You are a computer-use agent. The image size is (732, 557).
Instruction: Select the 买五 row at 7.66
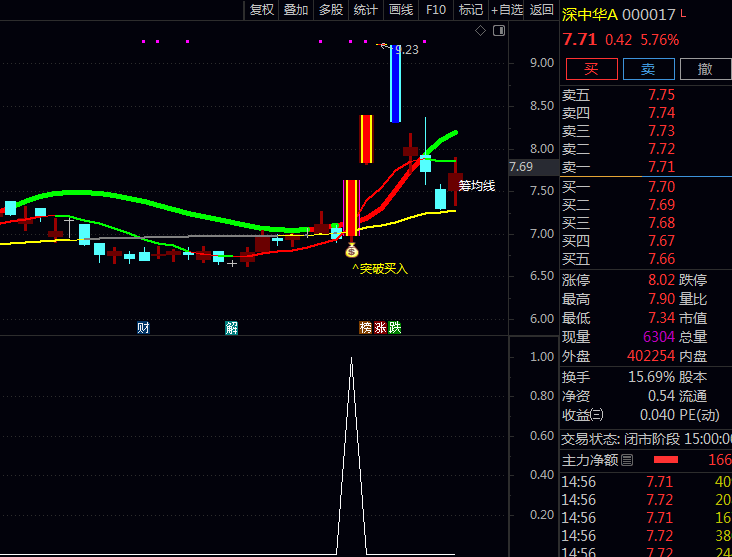646,259
